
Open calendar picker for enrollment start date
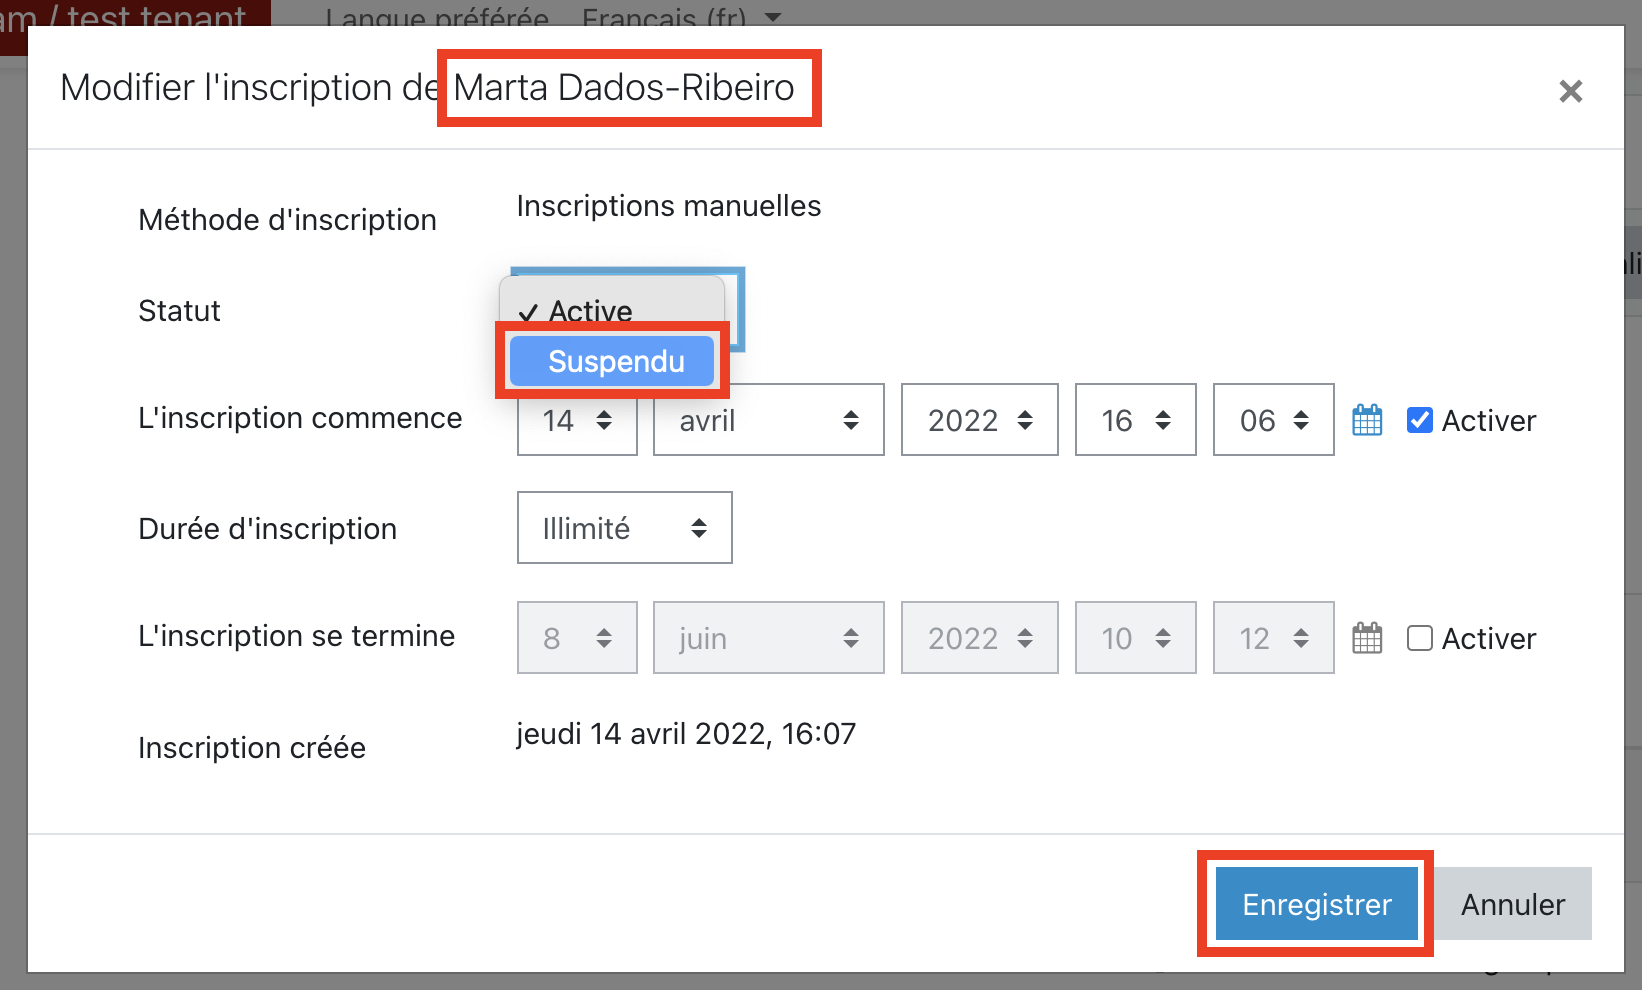[x=1367, y=420]
